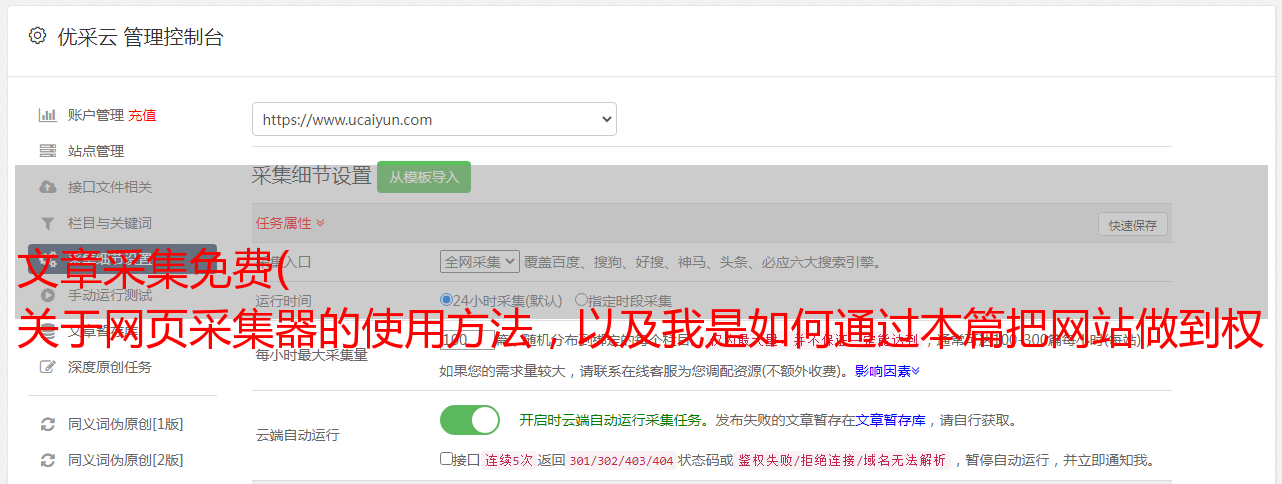Image resolution: width=1282 pixels, height=484 pixels.
Task: Click the refresh icon beside 同义词伪原创[1版]
Action: click(x=47, y=424)
